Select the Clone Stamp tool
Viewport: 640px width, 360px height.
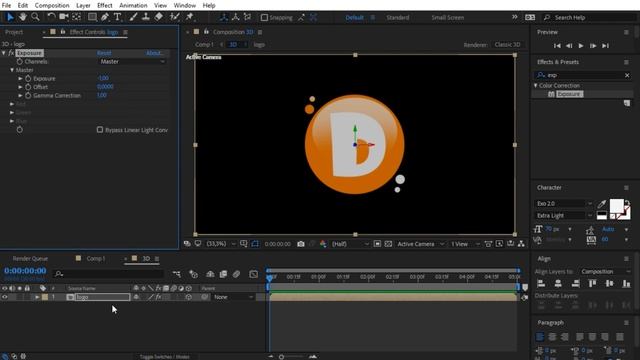[x=145, y=17]
